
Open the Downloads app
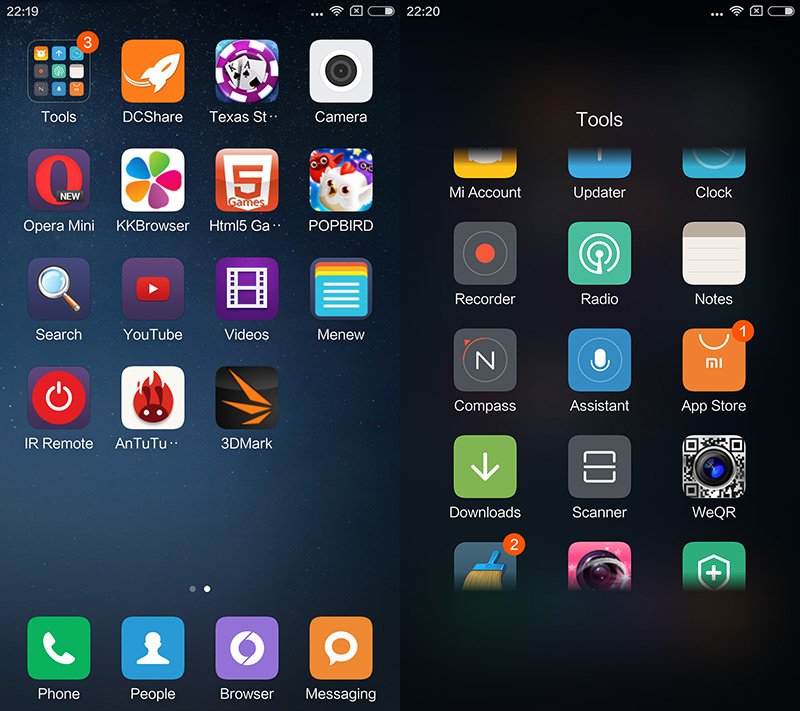pyautogui.click(x=485, y=467)
